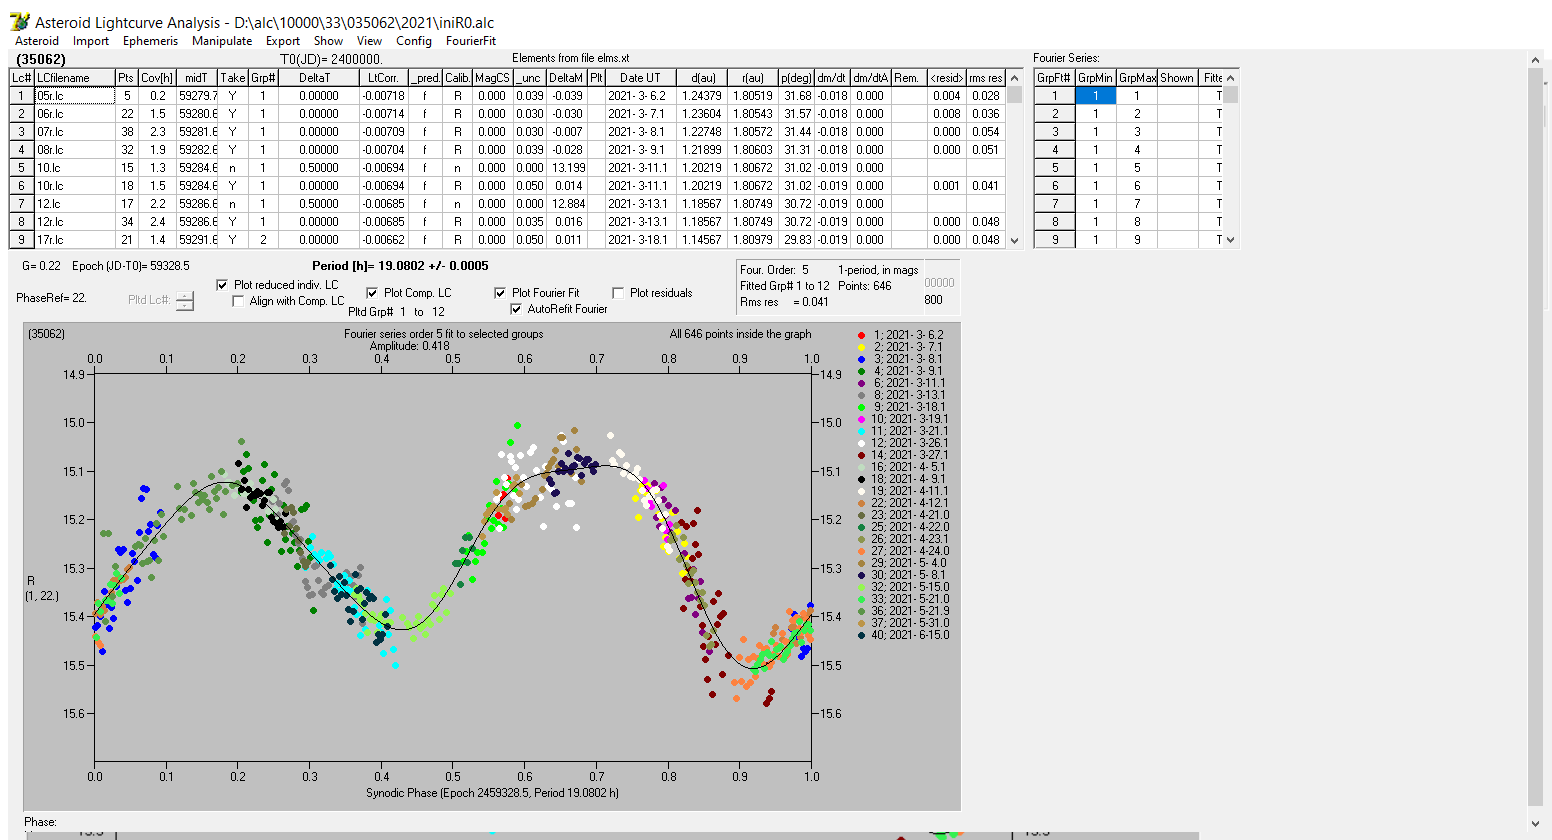1552x840 pixels.
Task: Select file cell 05r.lc
Action: coord(74,96)
